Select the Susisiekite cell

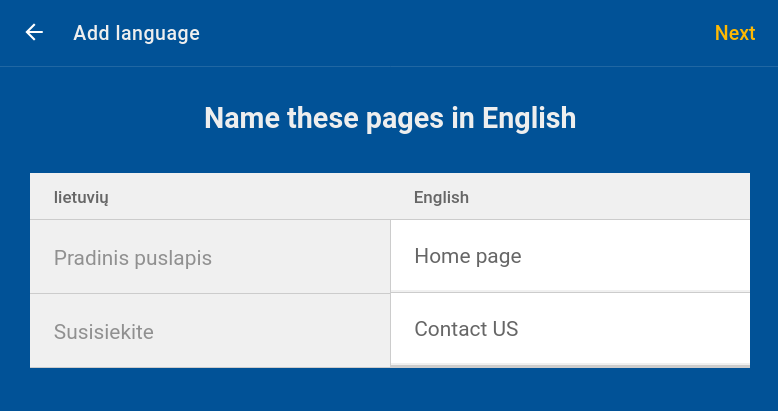point(210,331)
